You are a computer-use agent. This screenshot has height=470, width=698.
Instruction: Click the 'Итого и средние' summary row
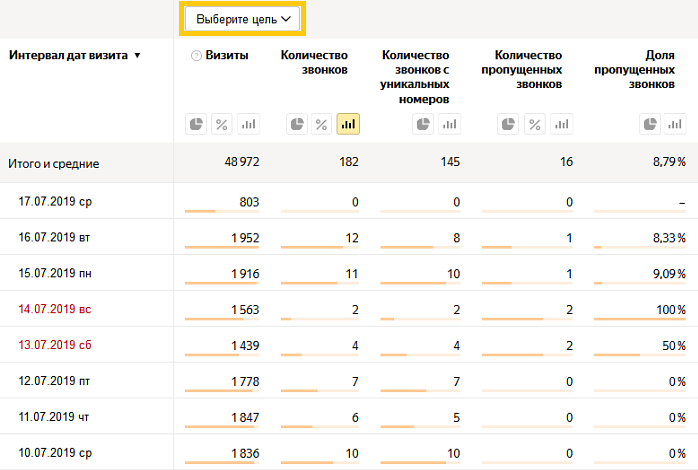pos(349,162)
